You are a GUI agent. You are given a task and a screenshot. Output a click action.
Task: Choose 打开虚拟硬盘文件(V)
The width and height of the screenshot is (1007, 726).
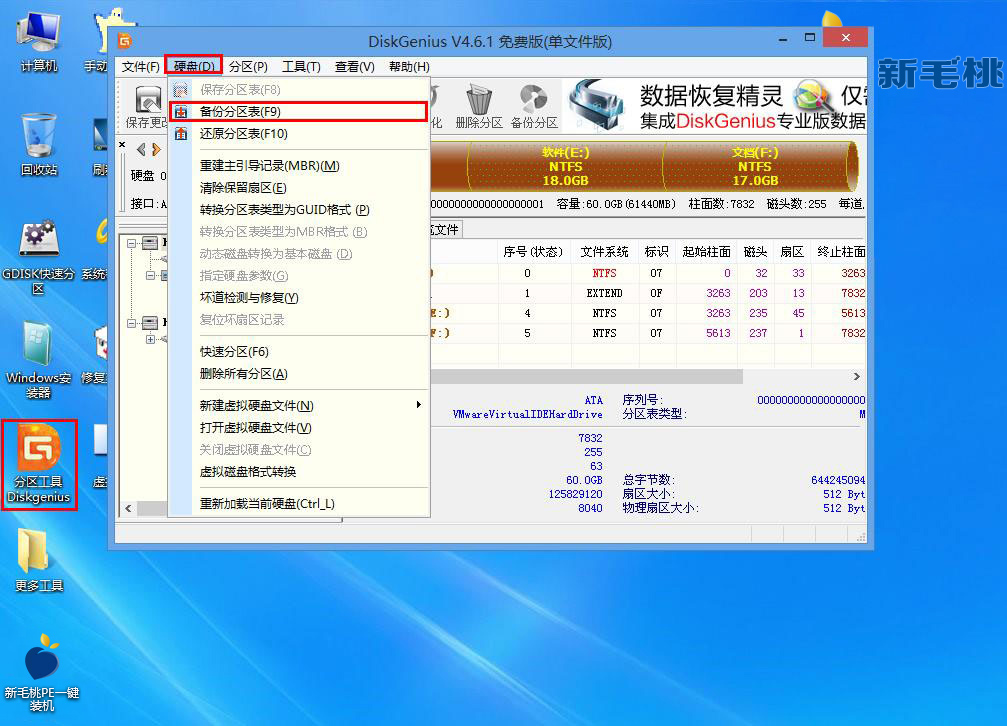(299, 427)
